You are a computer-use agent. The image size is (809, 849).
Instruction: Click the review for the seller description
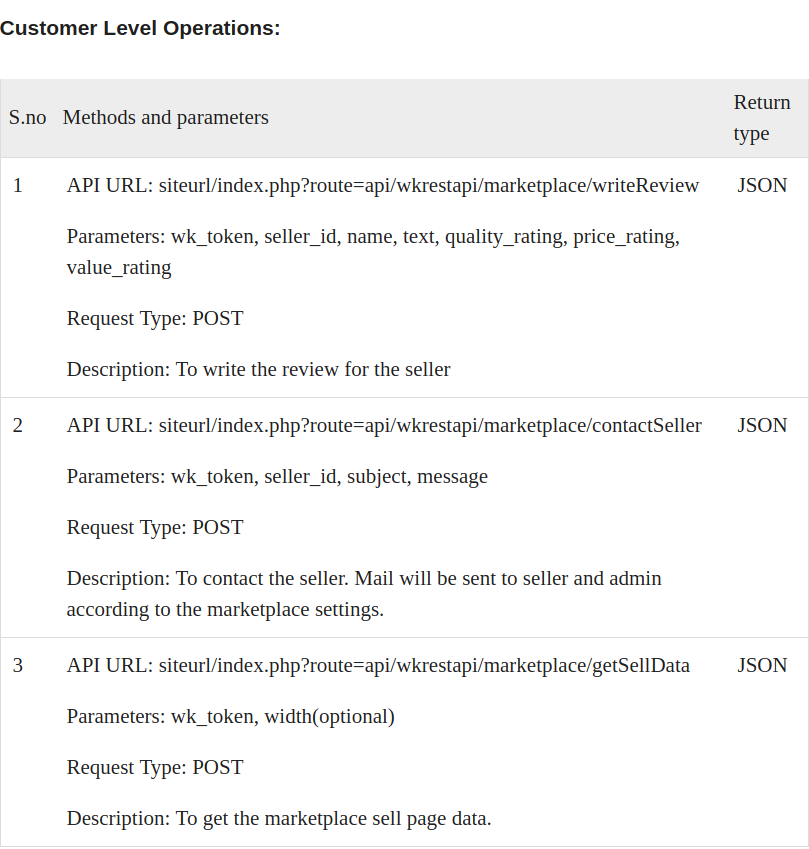258,369
